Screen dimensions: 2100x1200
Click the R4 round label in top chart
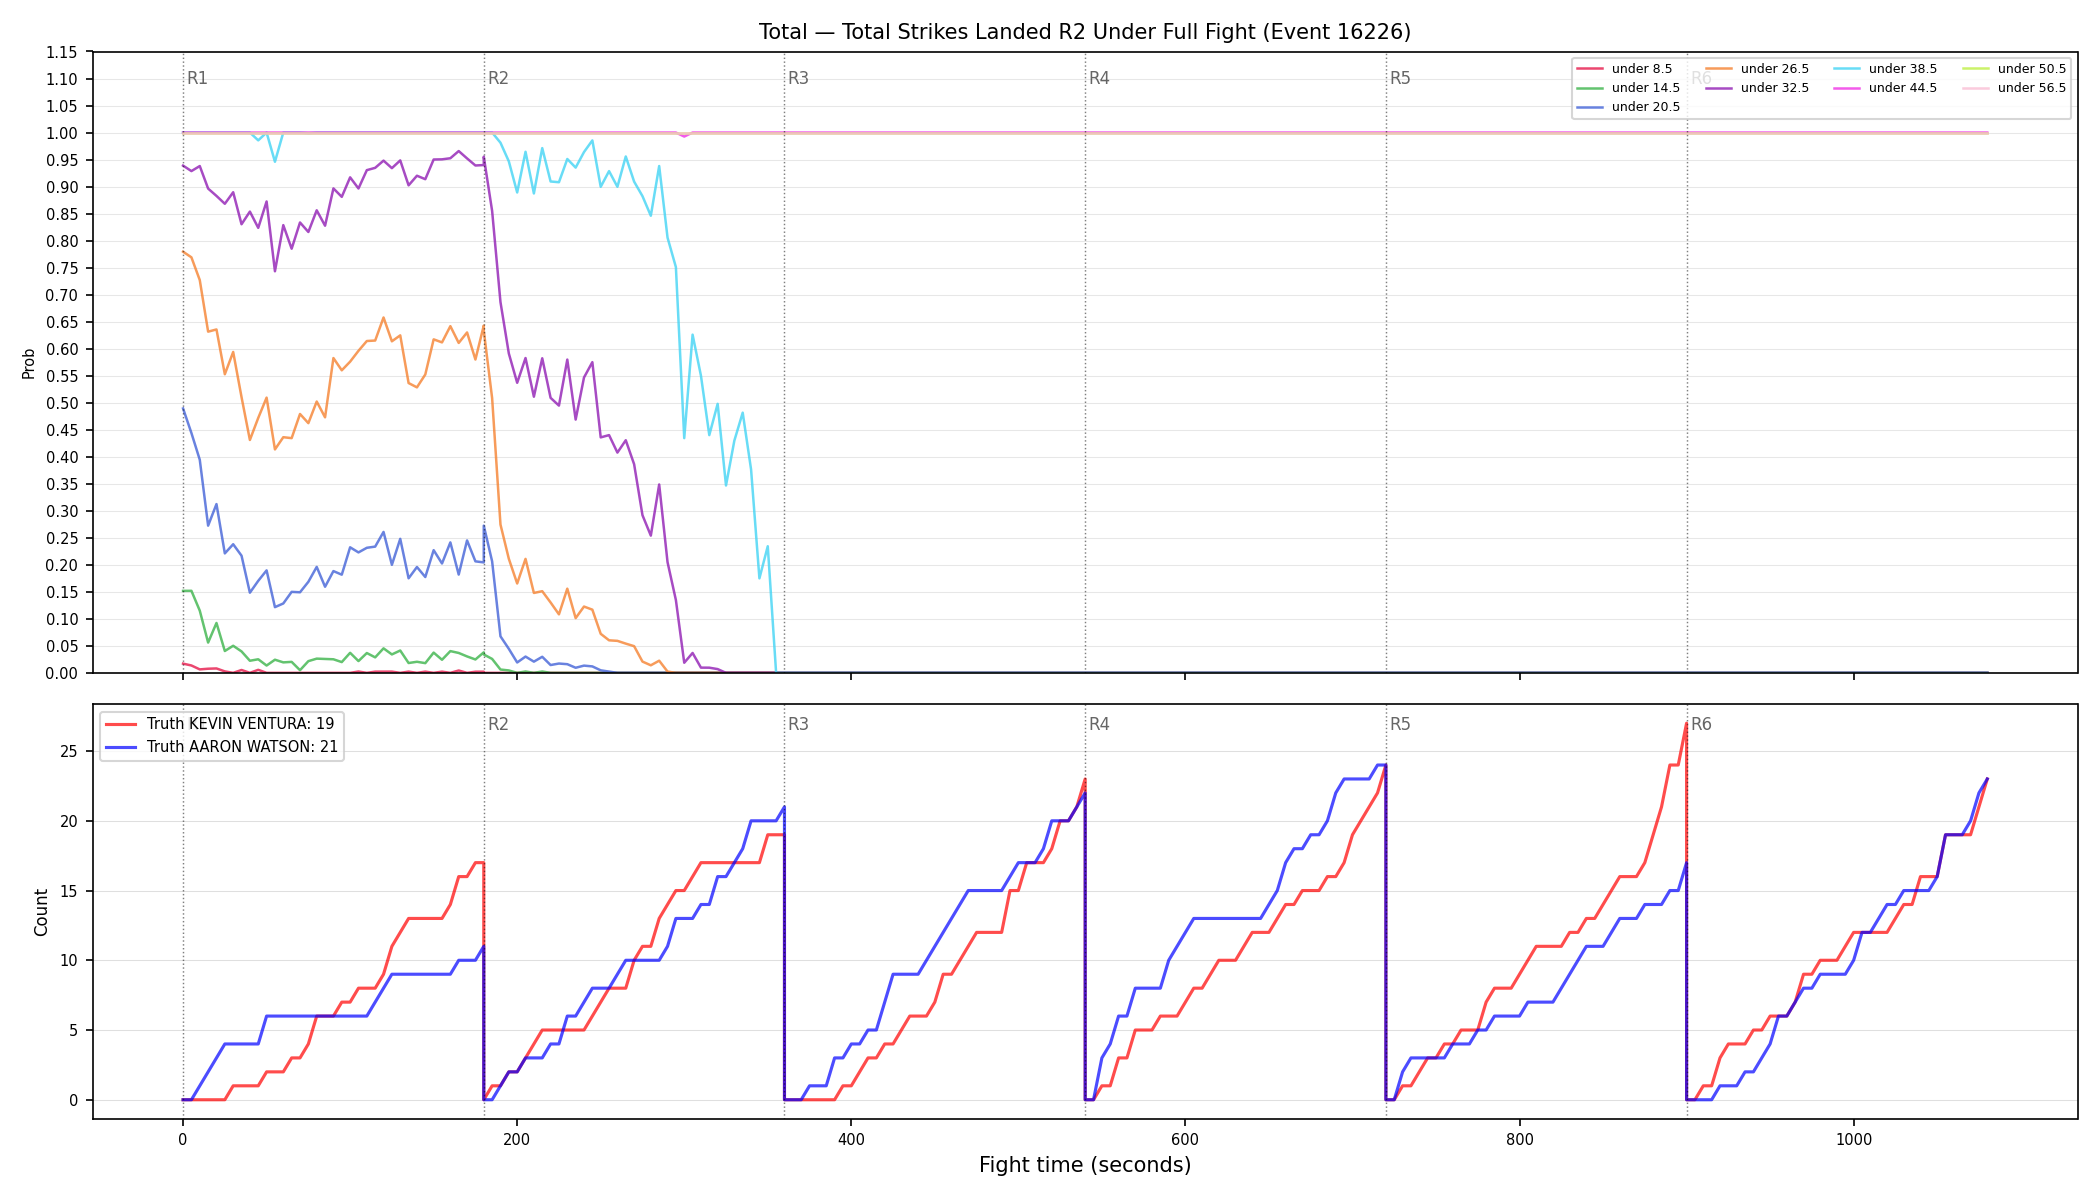[1099, 78]
